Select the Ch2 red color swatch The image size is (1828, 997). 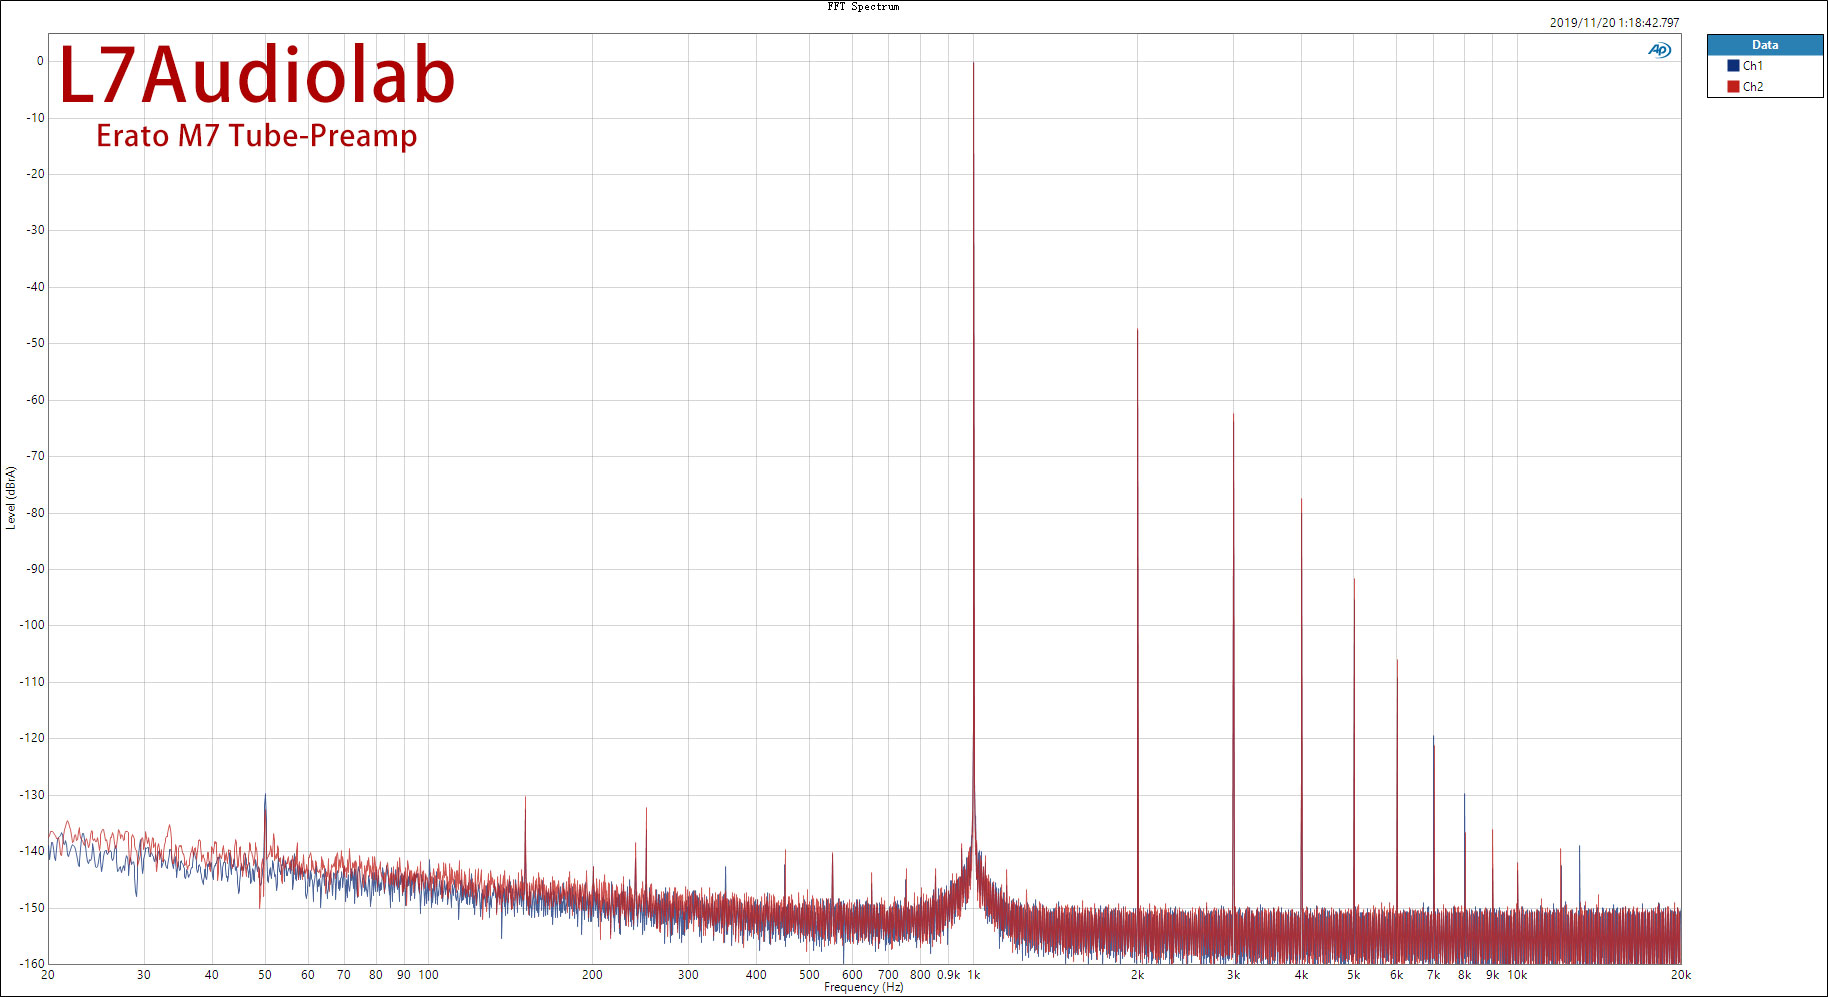1733,87
